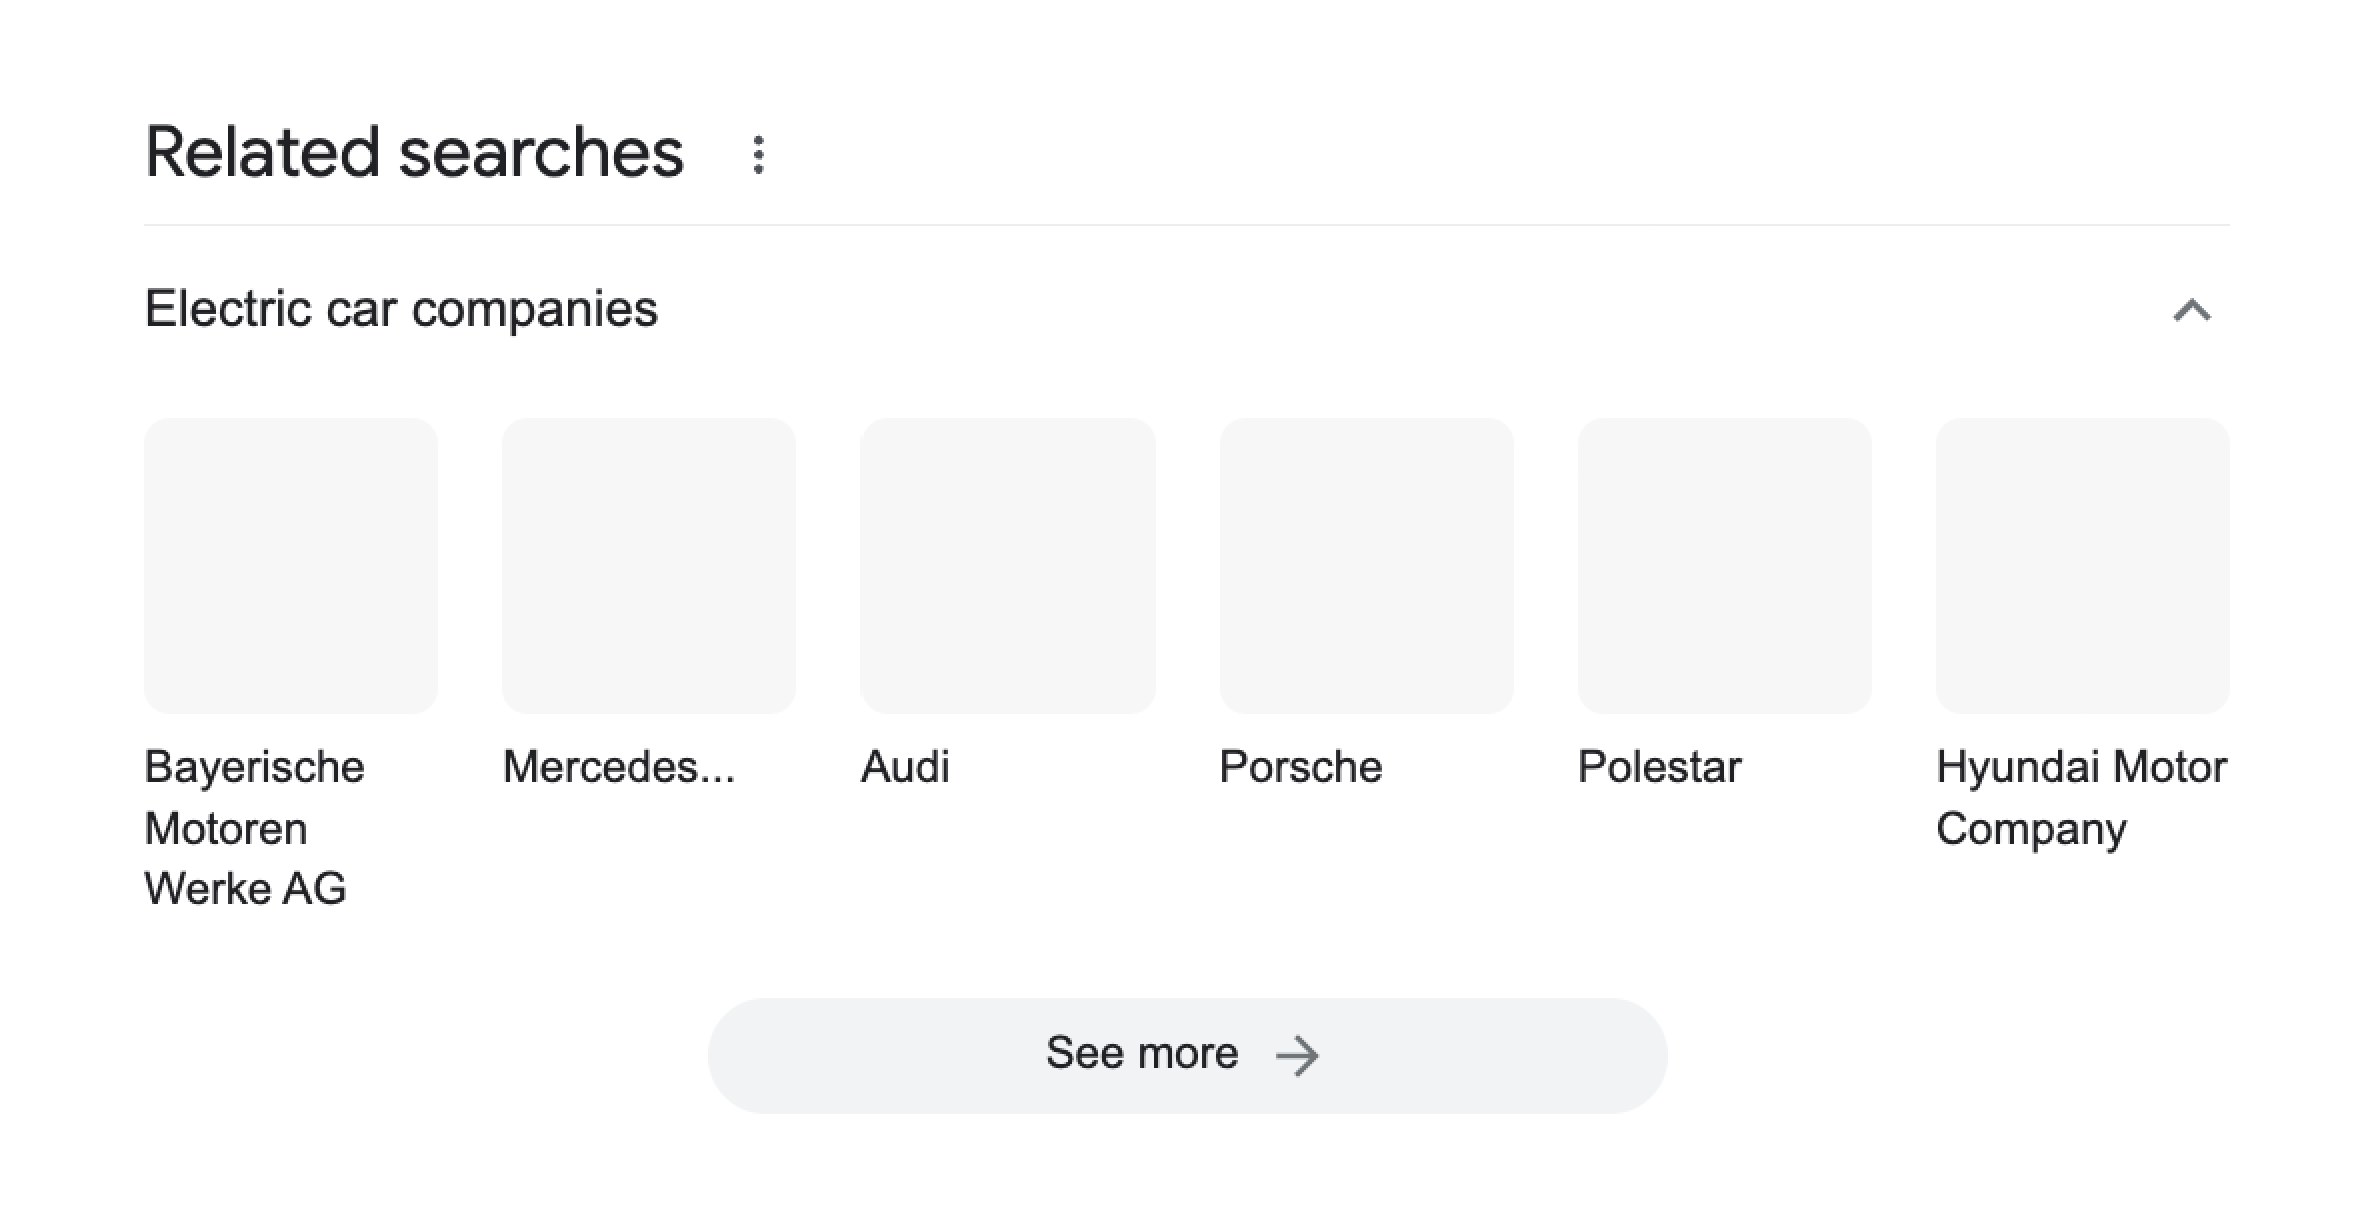Click the Related searches heading

(414, 153)
